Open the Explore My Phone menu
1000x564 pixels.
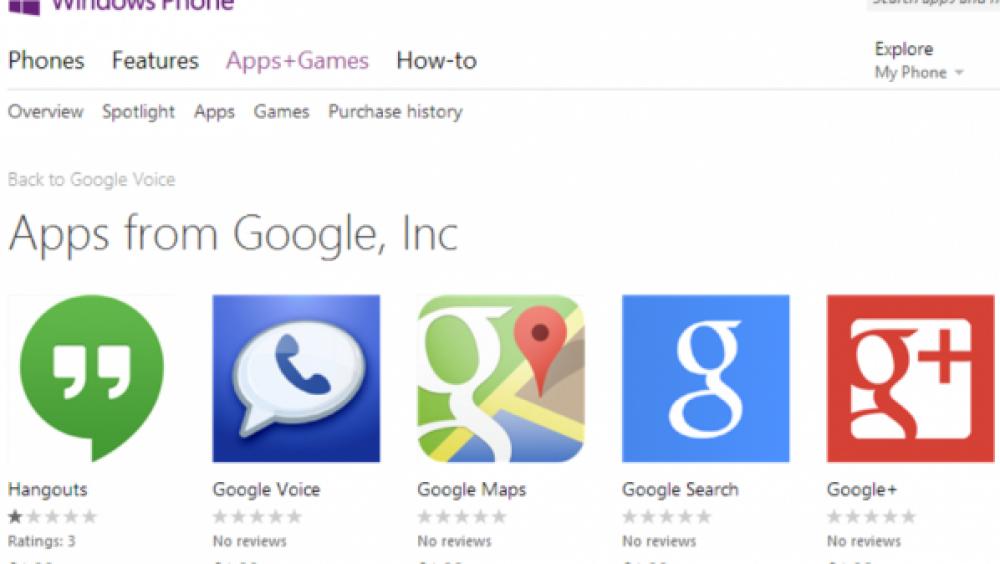918,61
